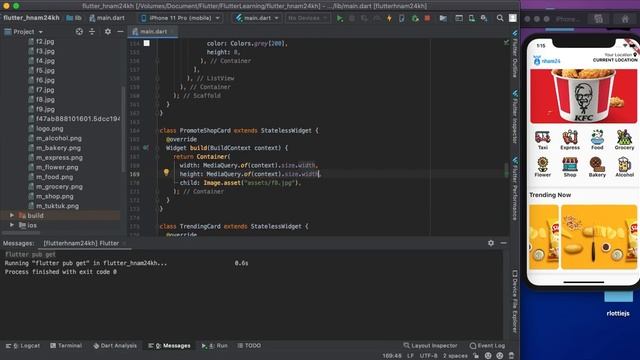The image size is (640, 360).
Task: Tap CURRENT LOCATION in simulator app header
Action: (x=615, y=60)
